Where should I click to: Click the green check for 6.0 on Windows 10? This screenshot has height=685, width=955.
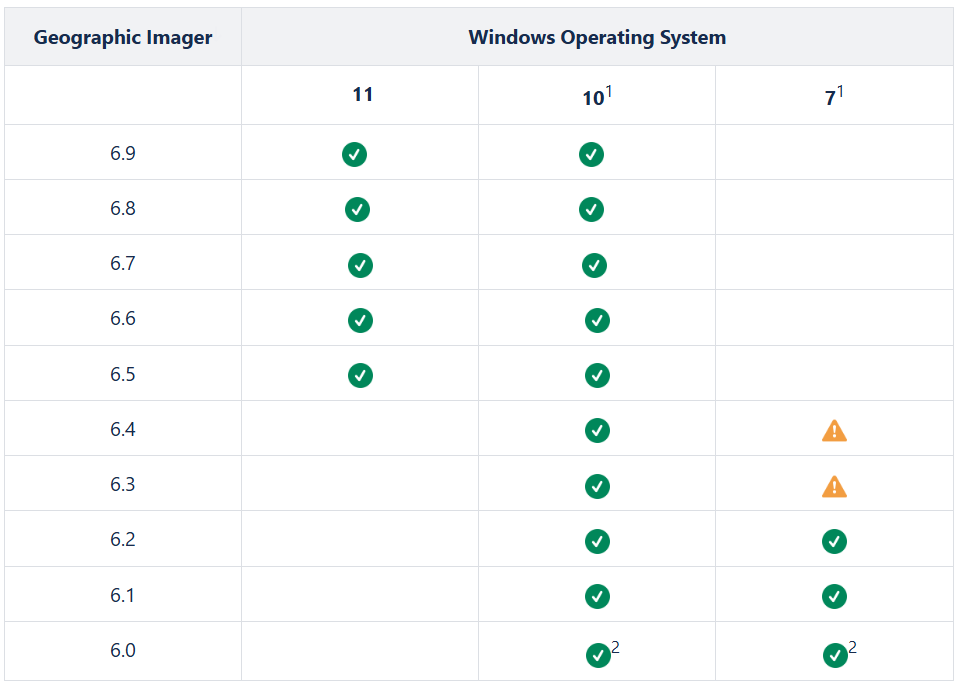(598, 656)
